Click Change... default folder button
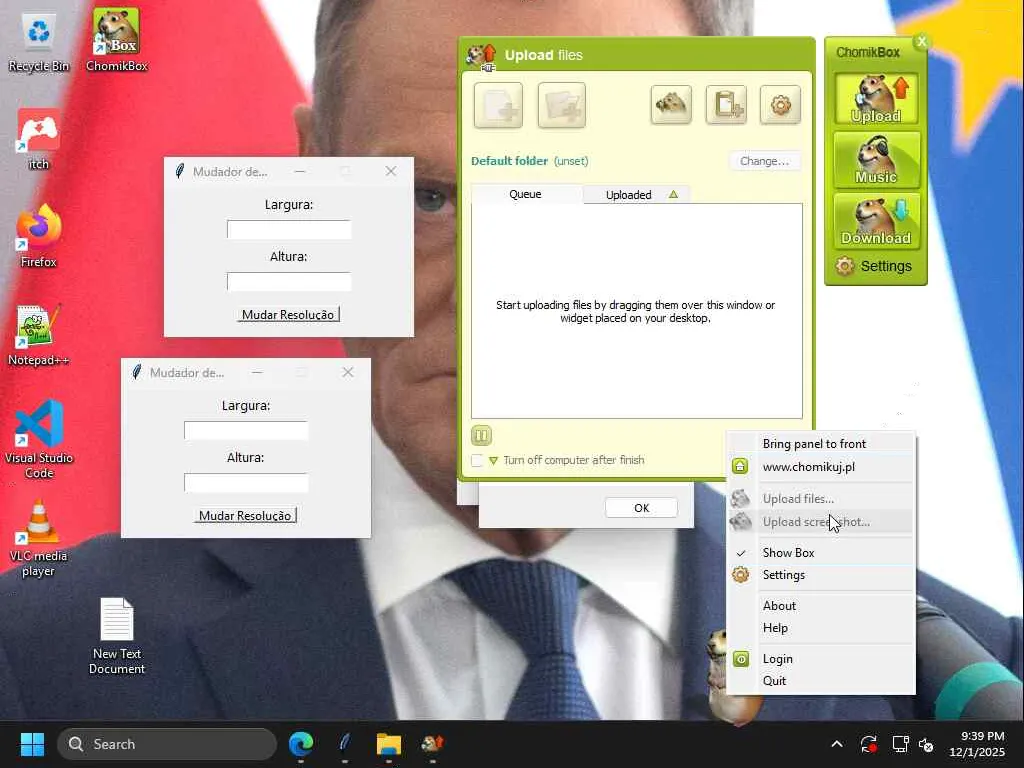 pyautogui.click(x=764, y=161)
